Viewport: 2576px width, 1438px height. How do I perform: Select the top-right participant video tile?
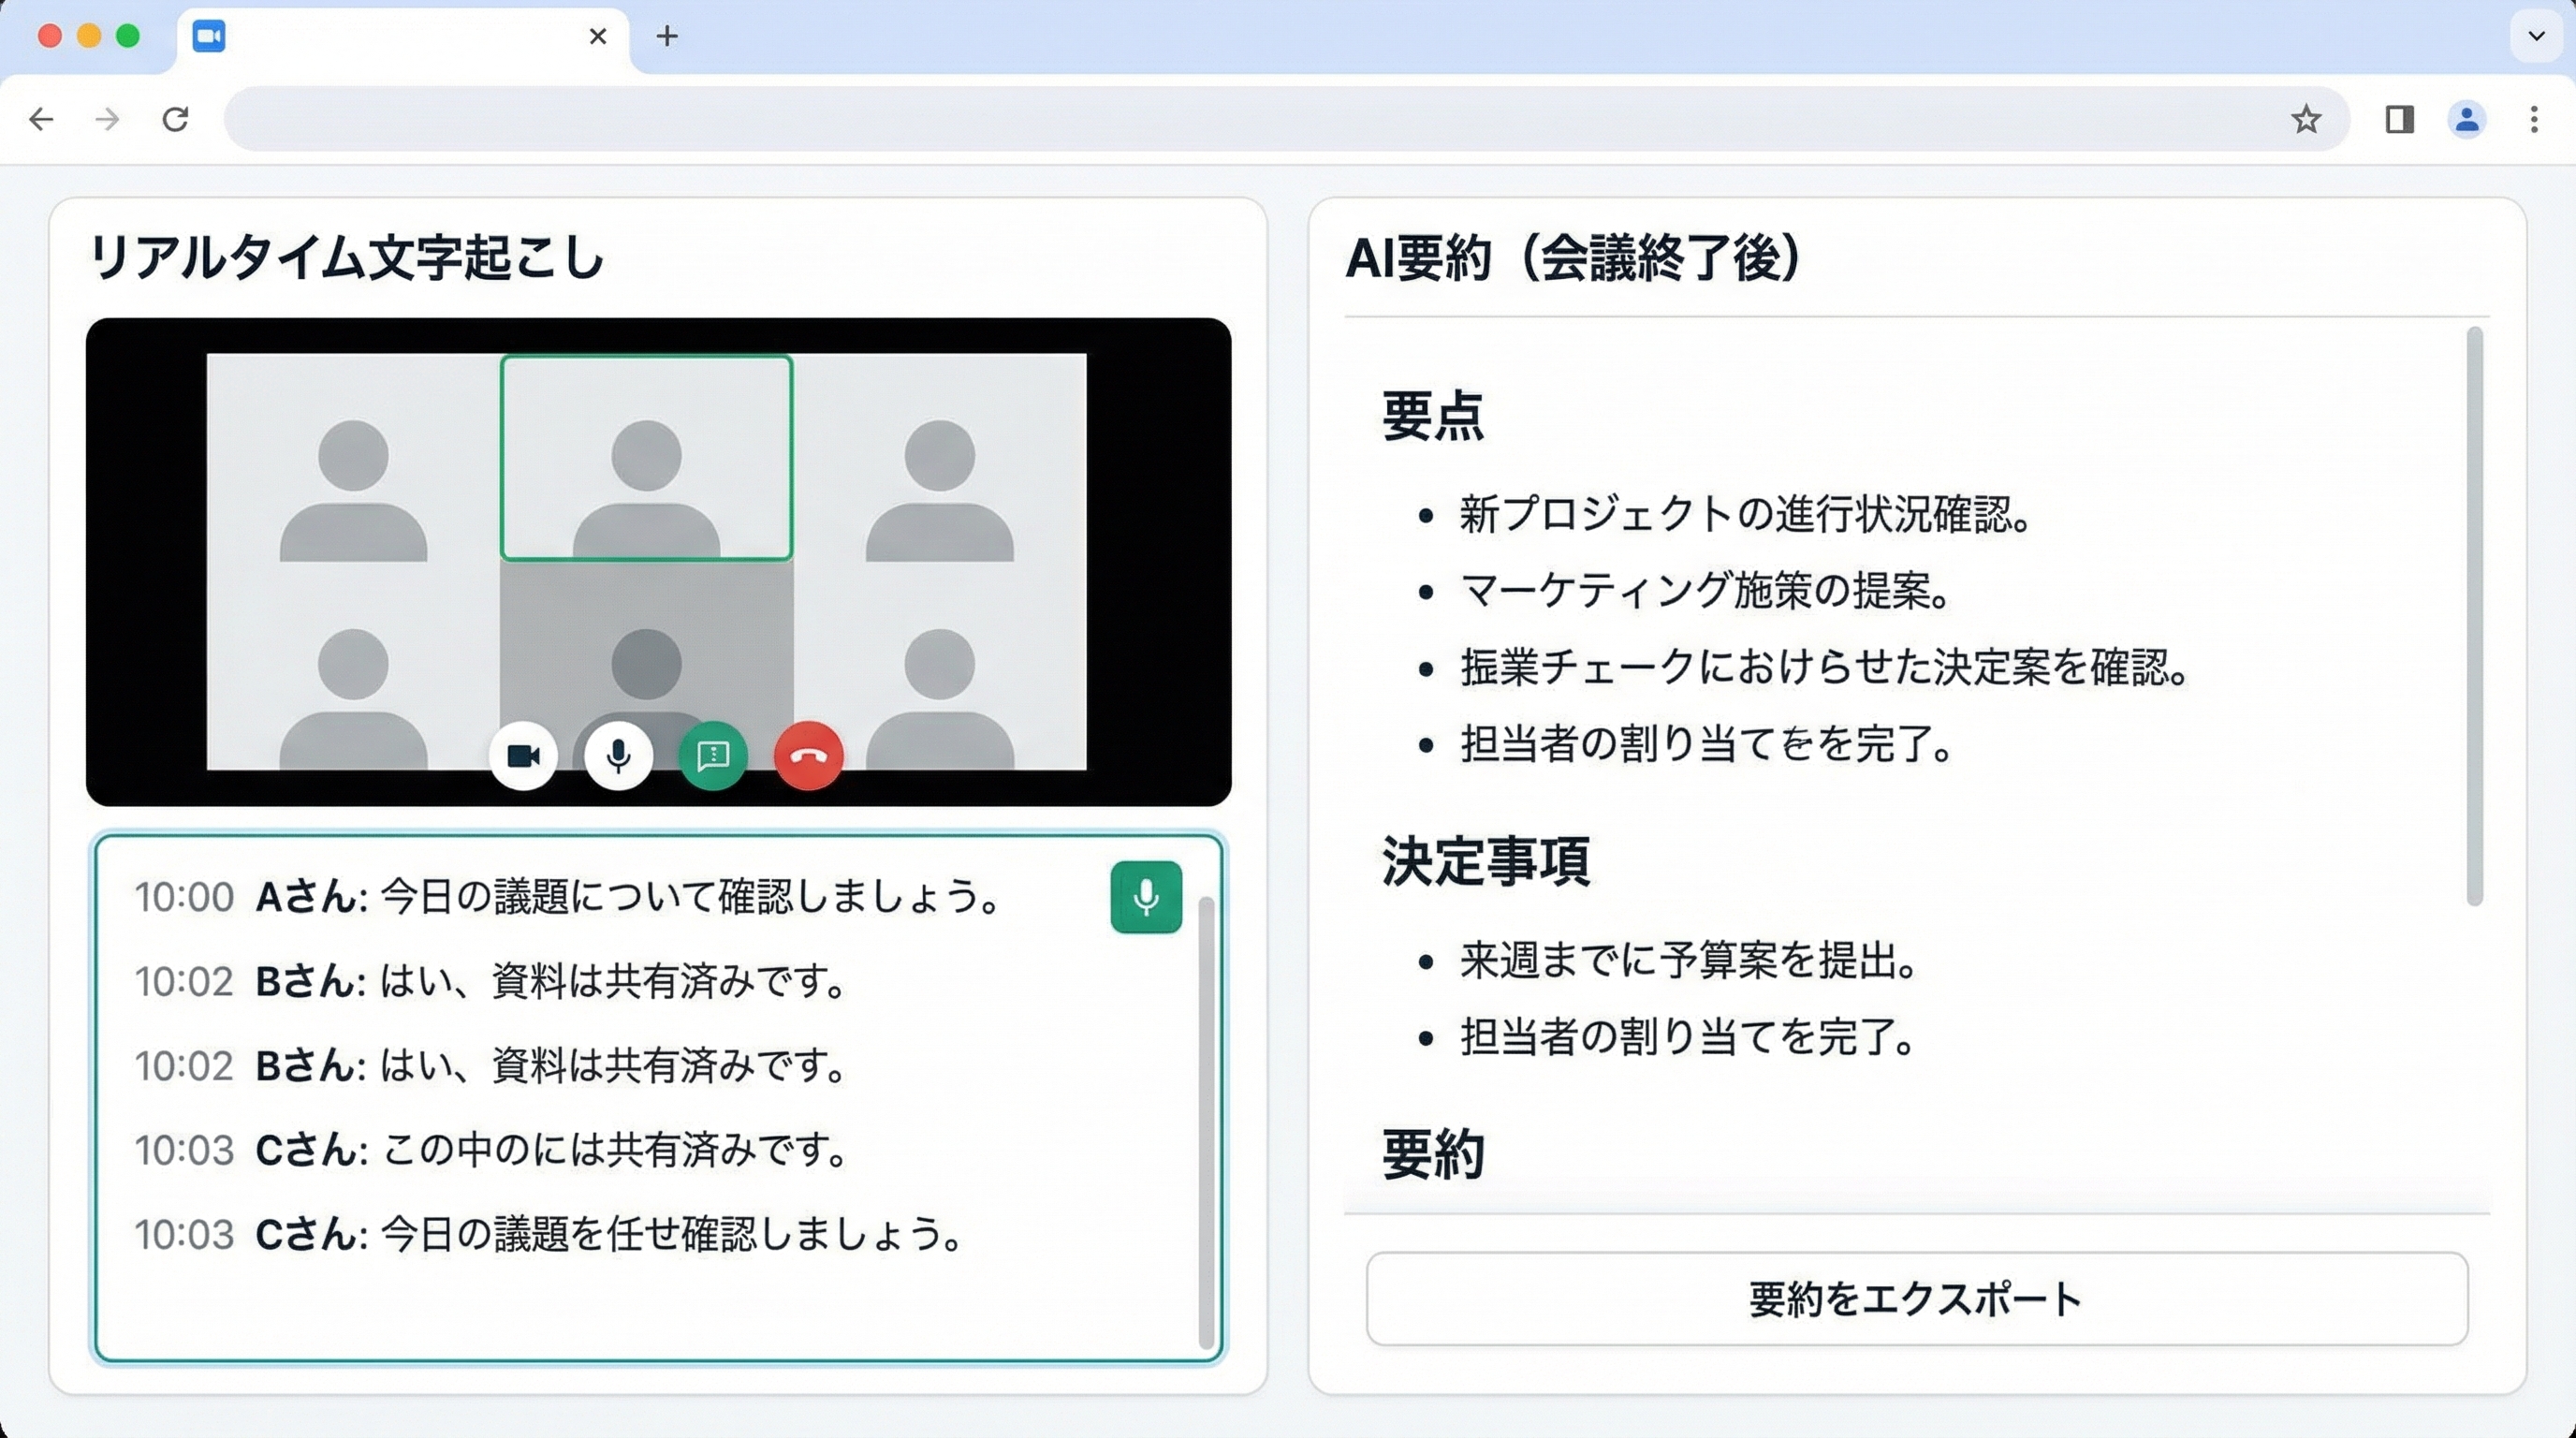940,457
